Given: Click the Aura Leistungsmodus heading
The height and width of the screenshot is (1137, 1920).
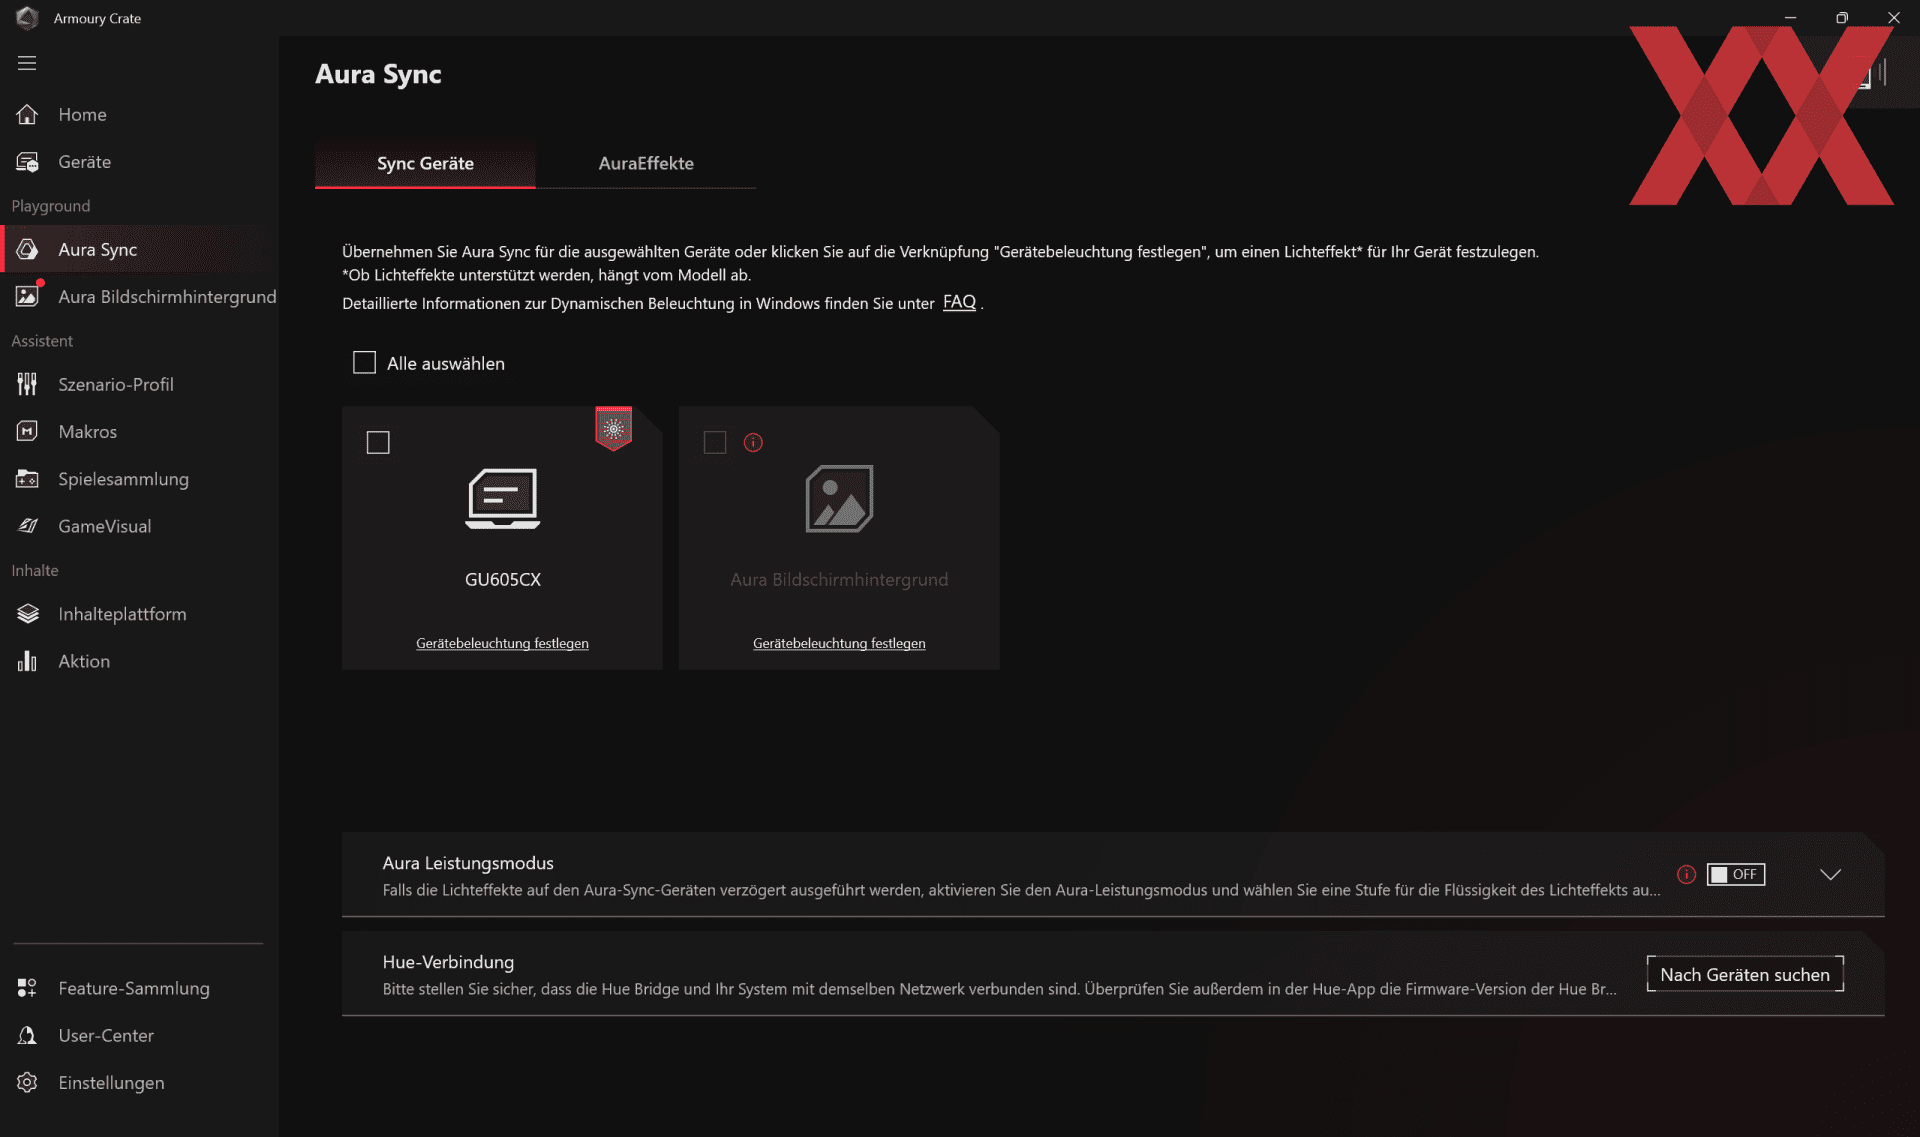Looking at the screenshot, I should coord(468,863).
